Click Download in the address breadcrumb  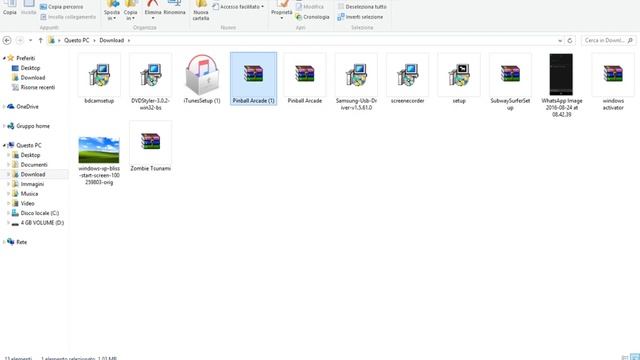coord(111,40)
